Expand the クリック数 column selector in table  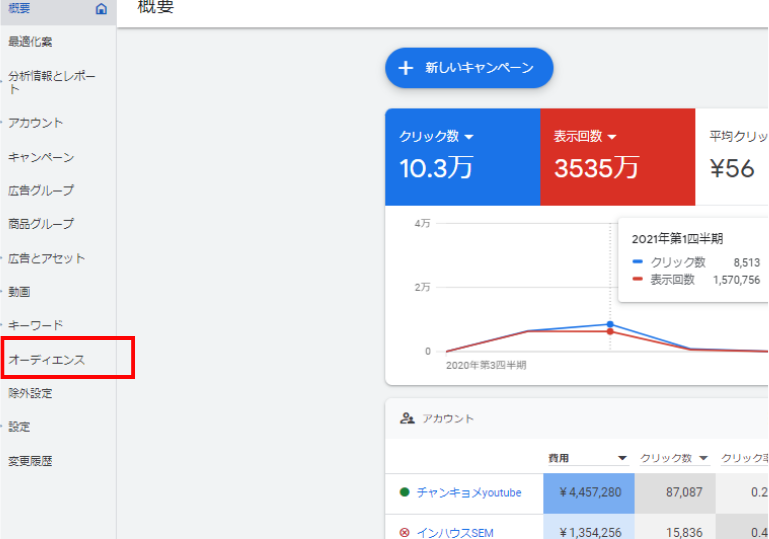pyautogui.click(x=704, y=458)
